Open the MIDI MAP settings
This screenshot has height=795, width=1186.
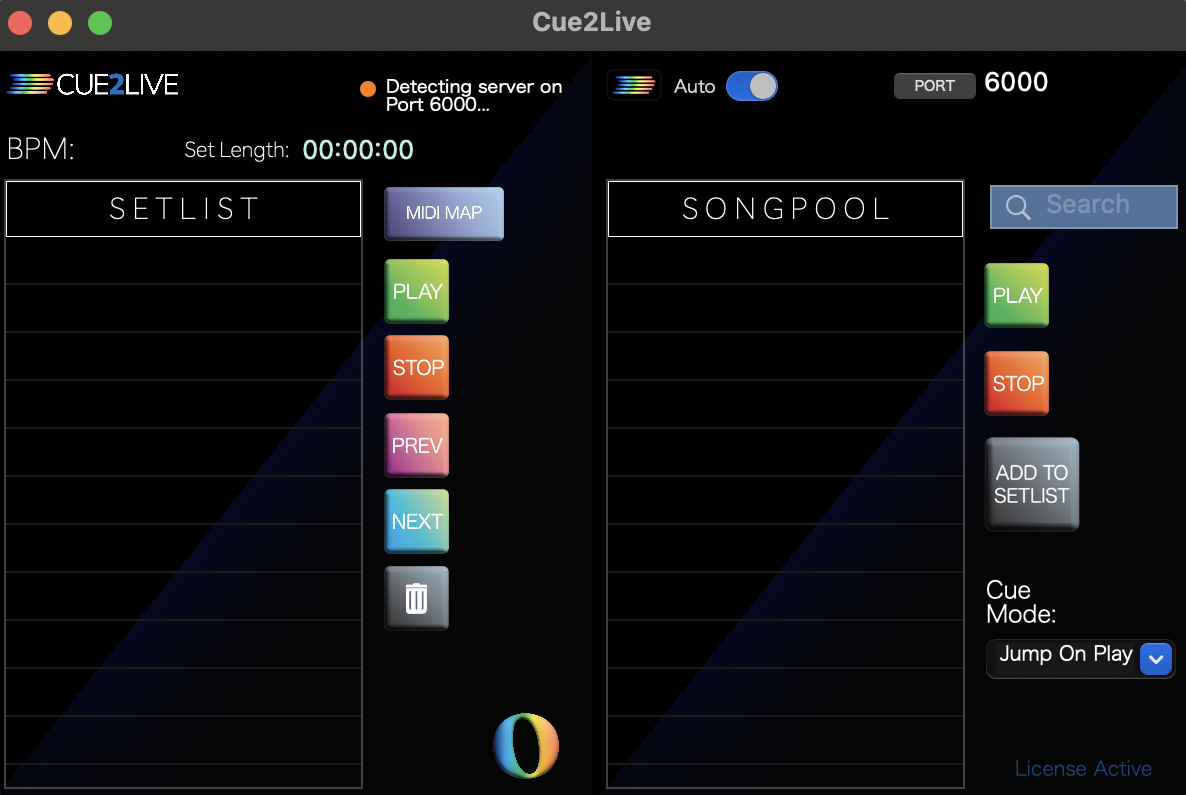pyautogui.click(x=444, y=213)
